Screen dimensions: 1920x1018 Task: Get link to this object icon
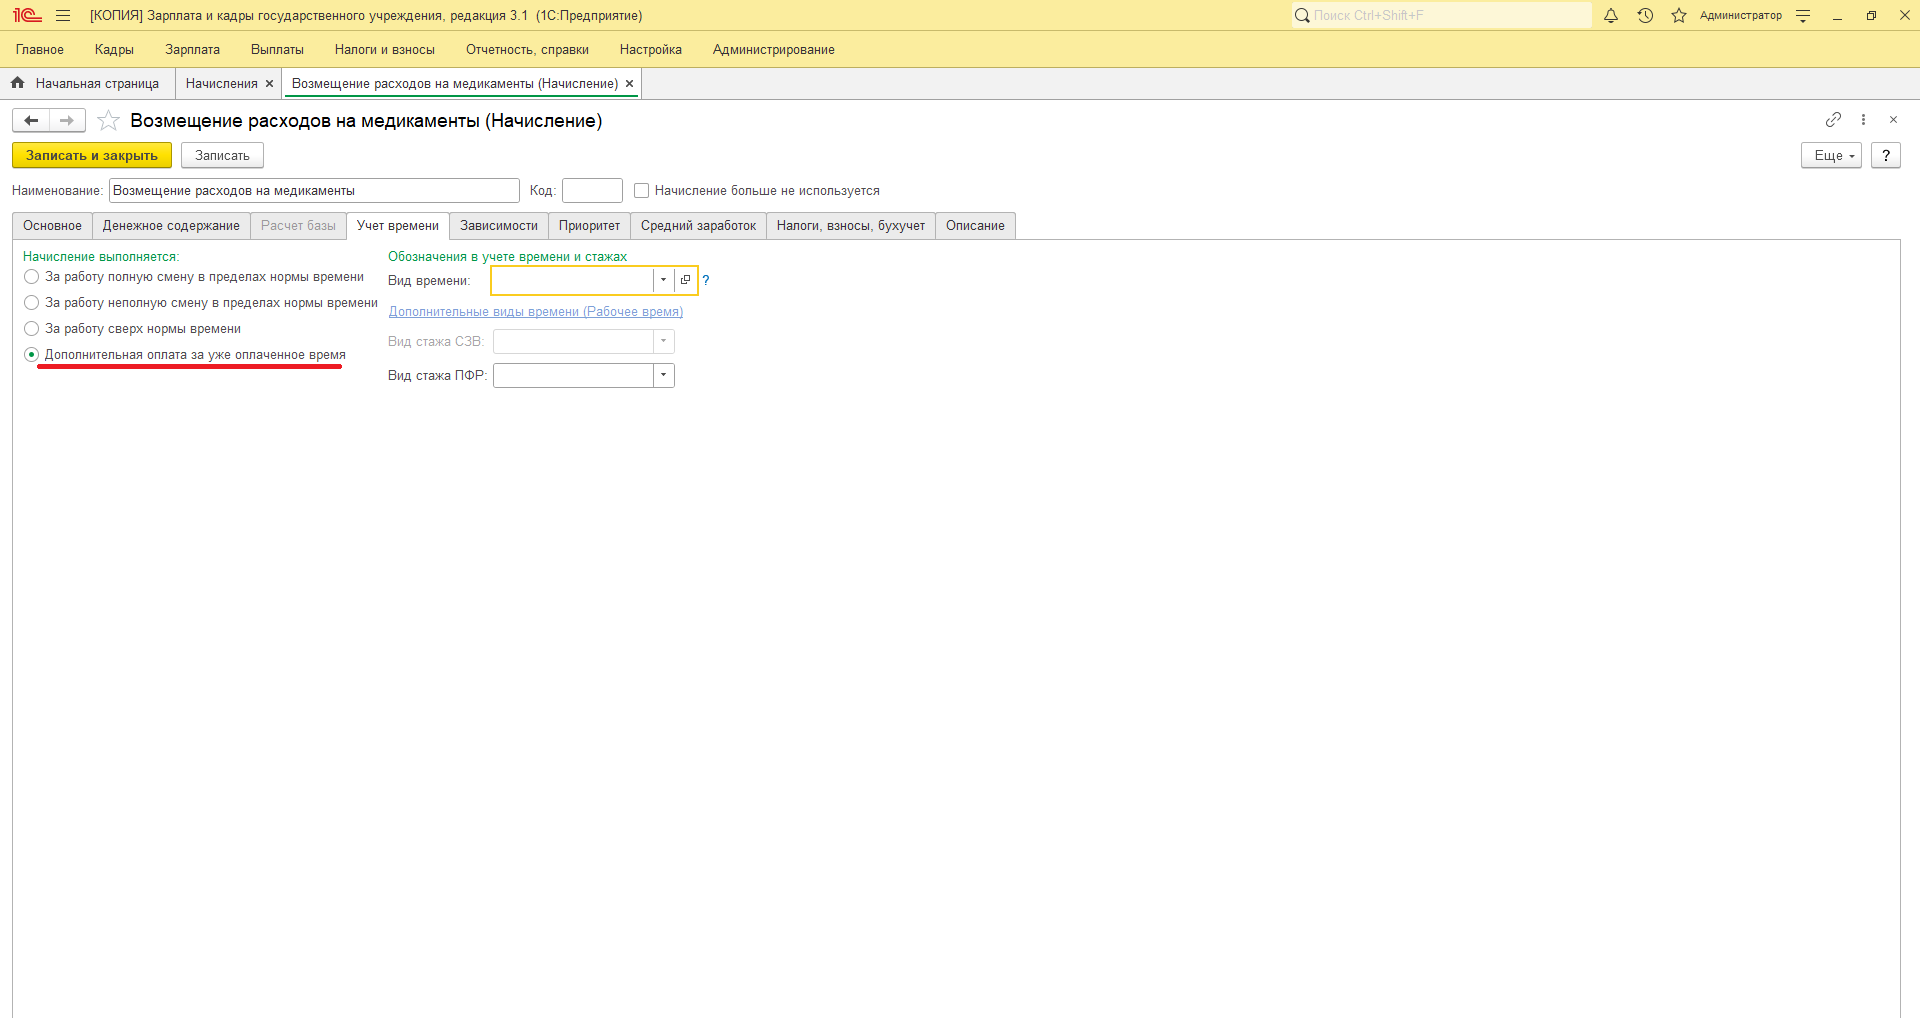tap(1833, 120)
